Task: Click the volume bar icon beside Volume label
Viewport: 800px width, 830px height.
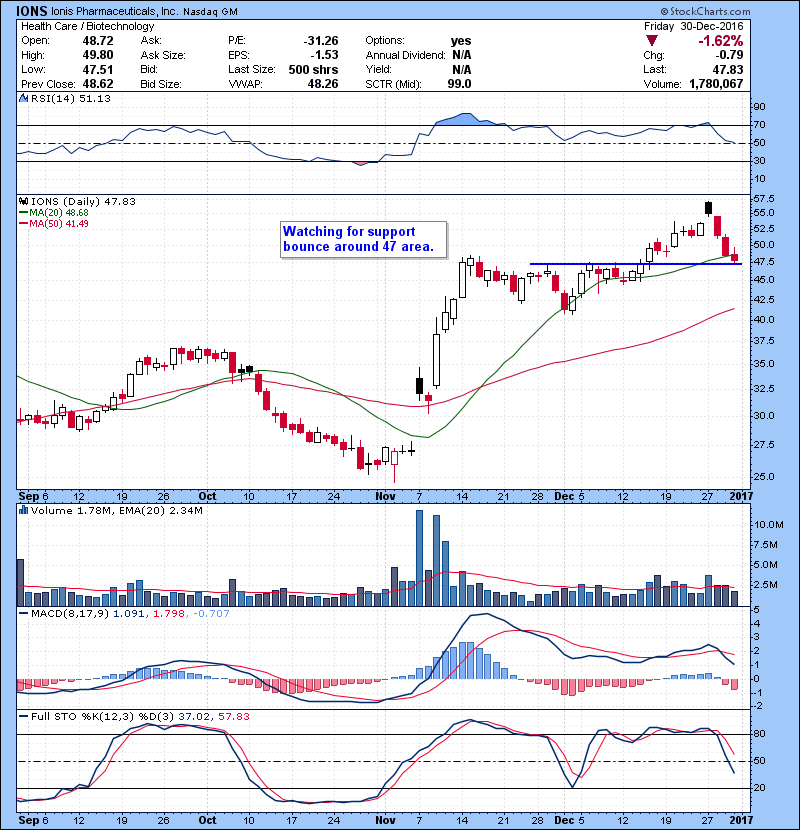Action: [24, 510]
